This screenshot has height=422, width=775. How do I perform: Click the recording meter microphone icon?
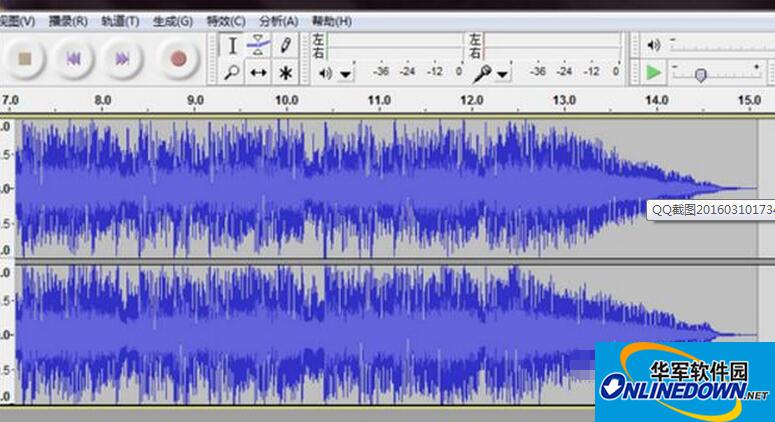pos(482,74)
